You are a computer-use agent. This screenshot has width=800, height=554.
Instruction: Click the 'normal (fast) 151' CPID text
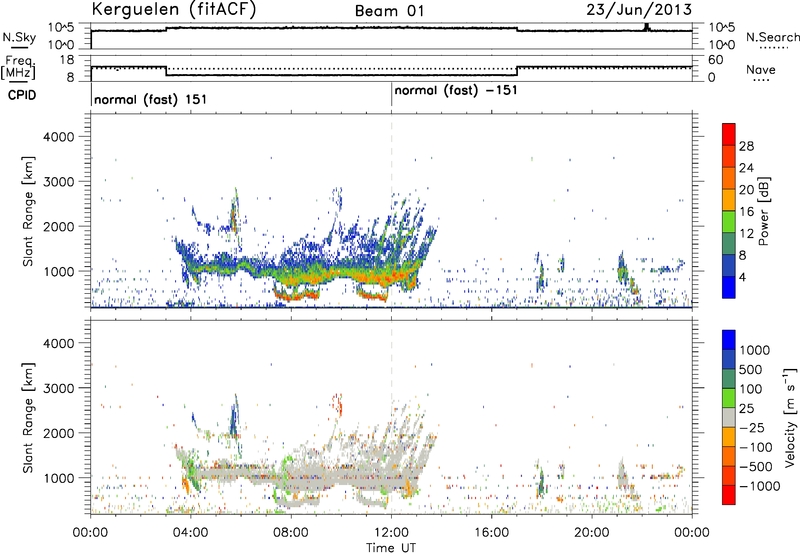[151, 99]
